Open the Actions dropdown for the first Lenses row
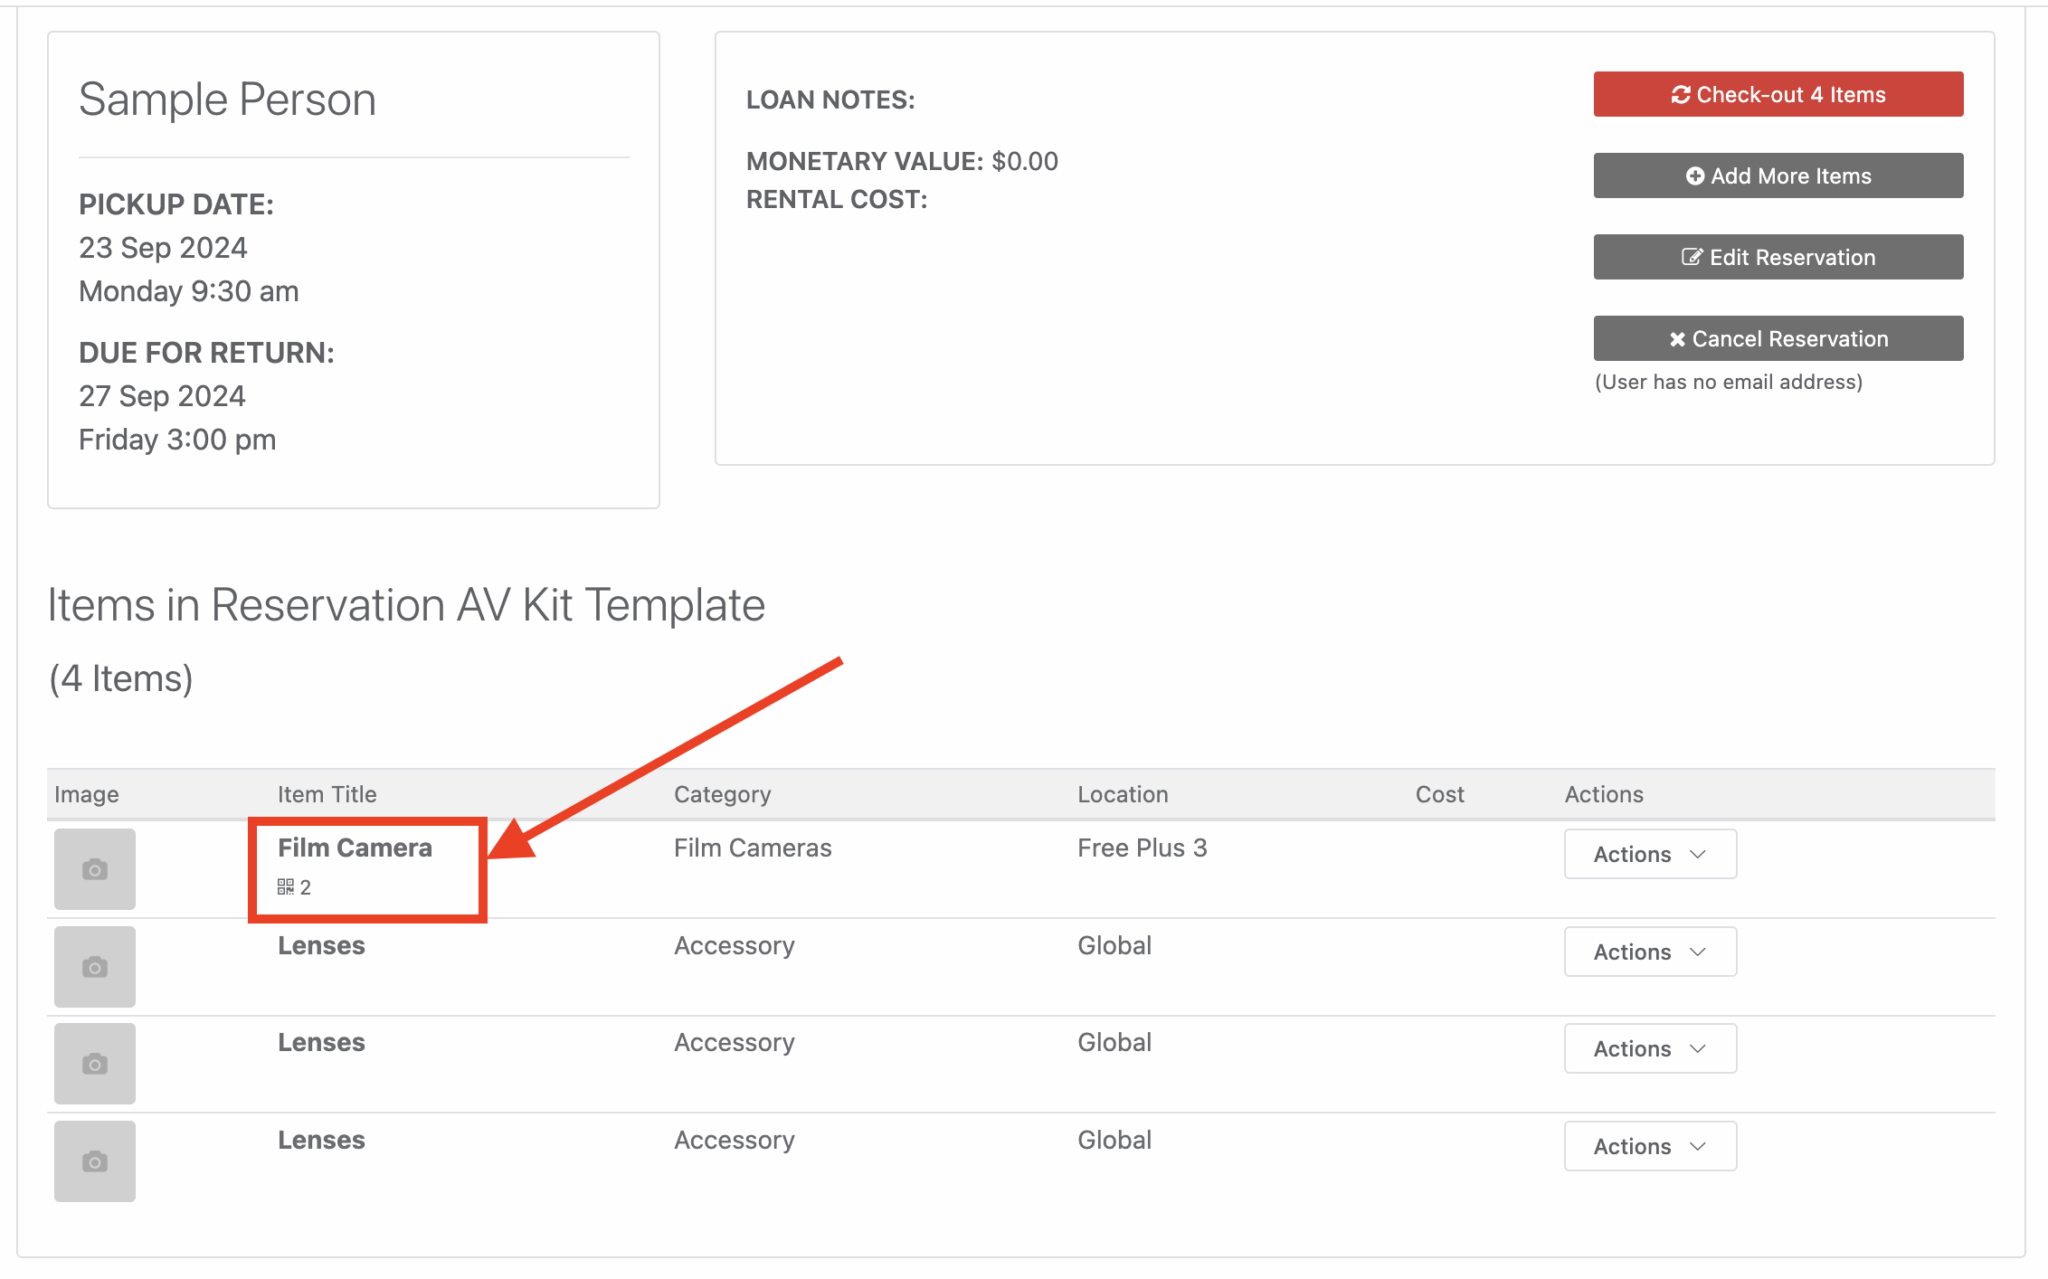 point(1649,951)
